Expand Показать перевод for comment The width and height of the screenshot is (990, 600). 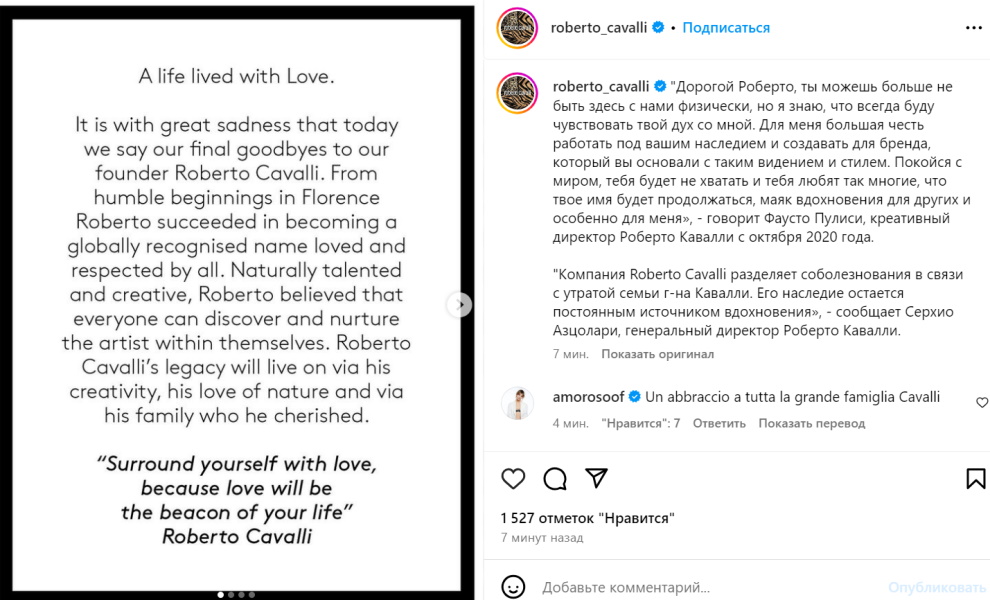(811, 423)
